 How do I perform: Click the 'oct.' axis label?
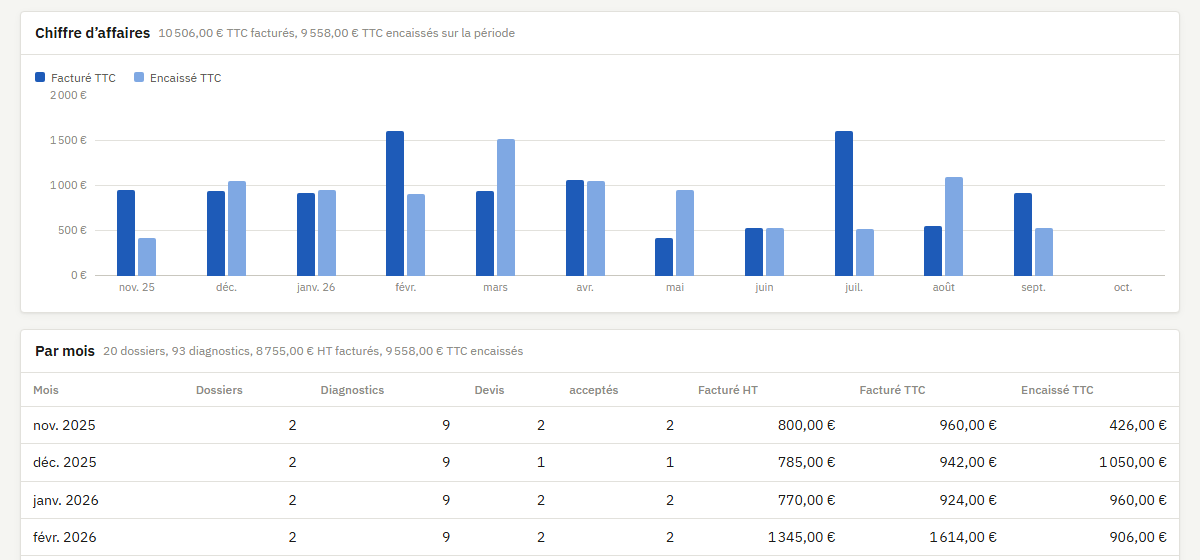pyautogui.click(x=1123, y=287)
